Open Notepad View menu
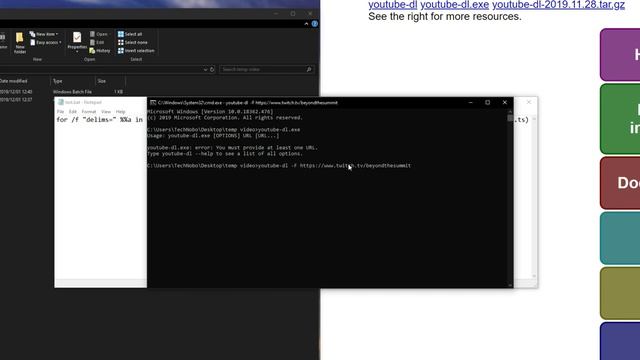640x360 pixels. coord(106,111)
